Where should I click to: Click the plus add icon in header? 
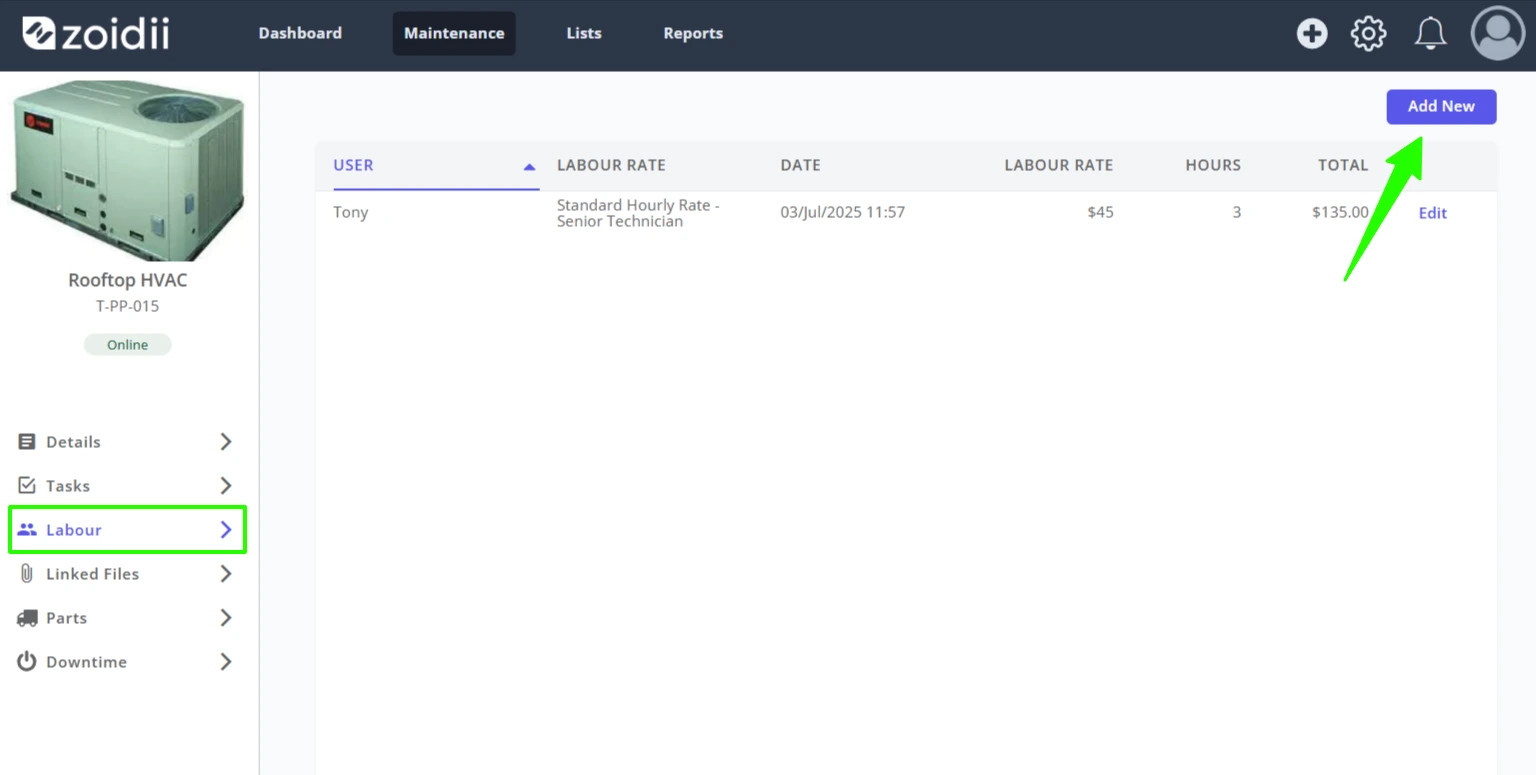click(x=1312, y=33)
